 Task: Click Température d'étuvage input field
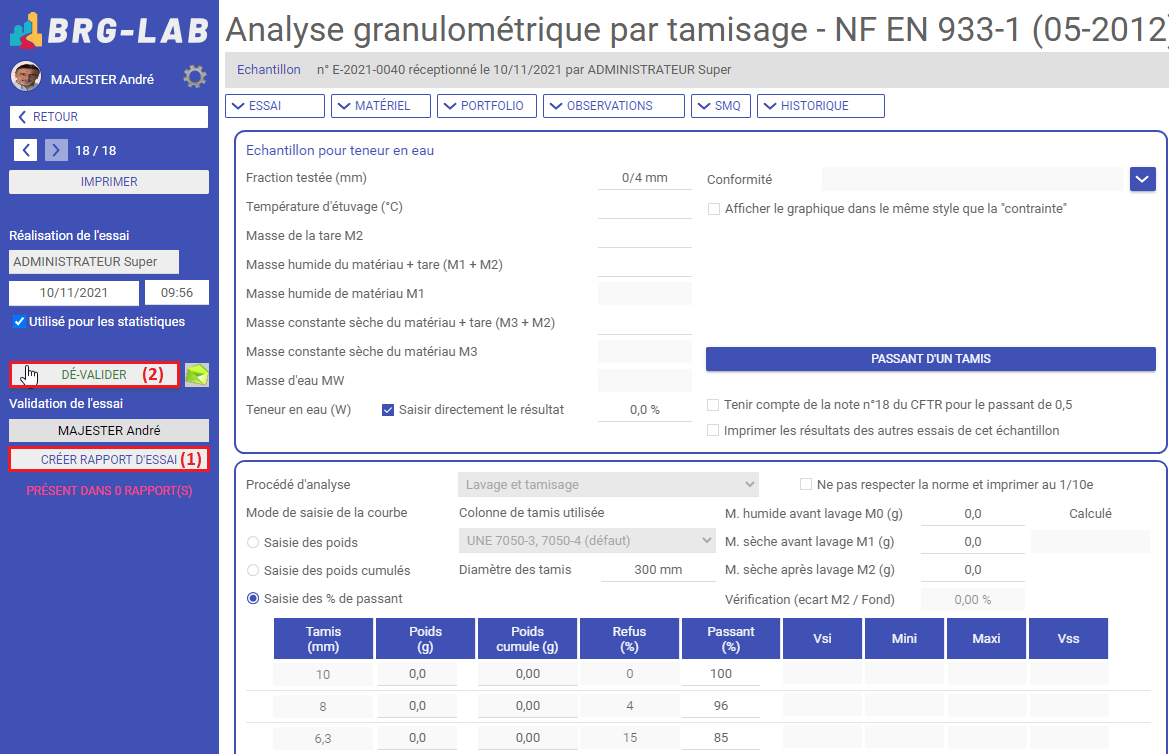point(645,207)
